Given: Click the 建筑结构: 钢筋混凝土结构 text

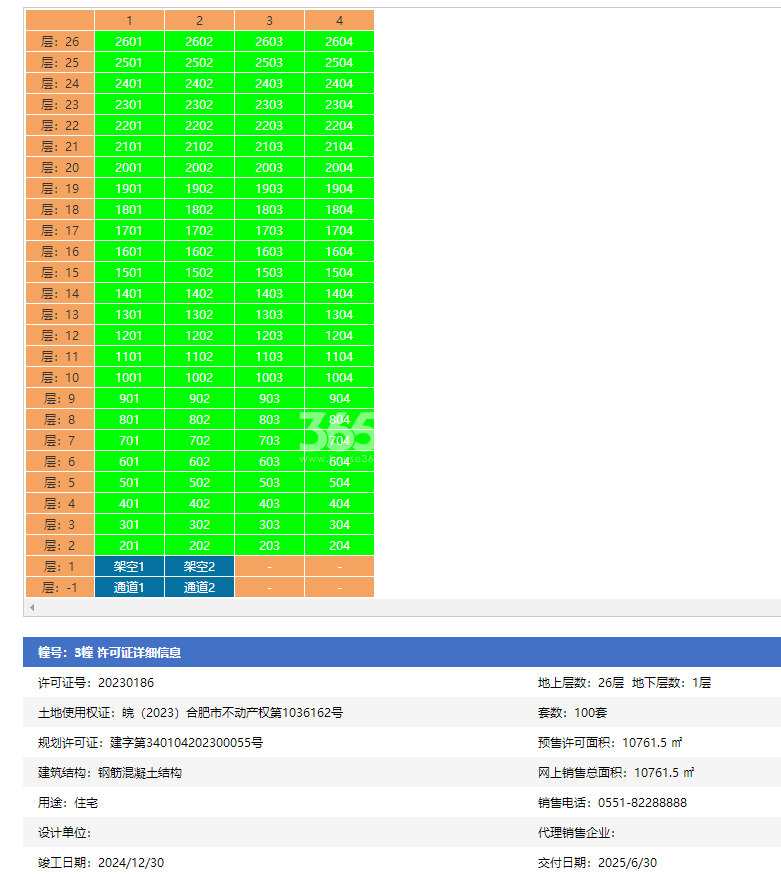Looking at the screenshot, I should point(110,773).
